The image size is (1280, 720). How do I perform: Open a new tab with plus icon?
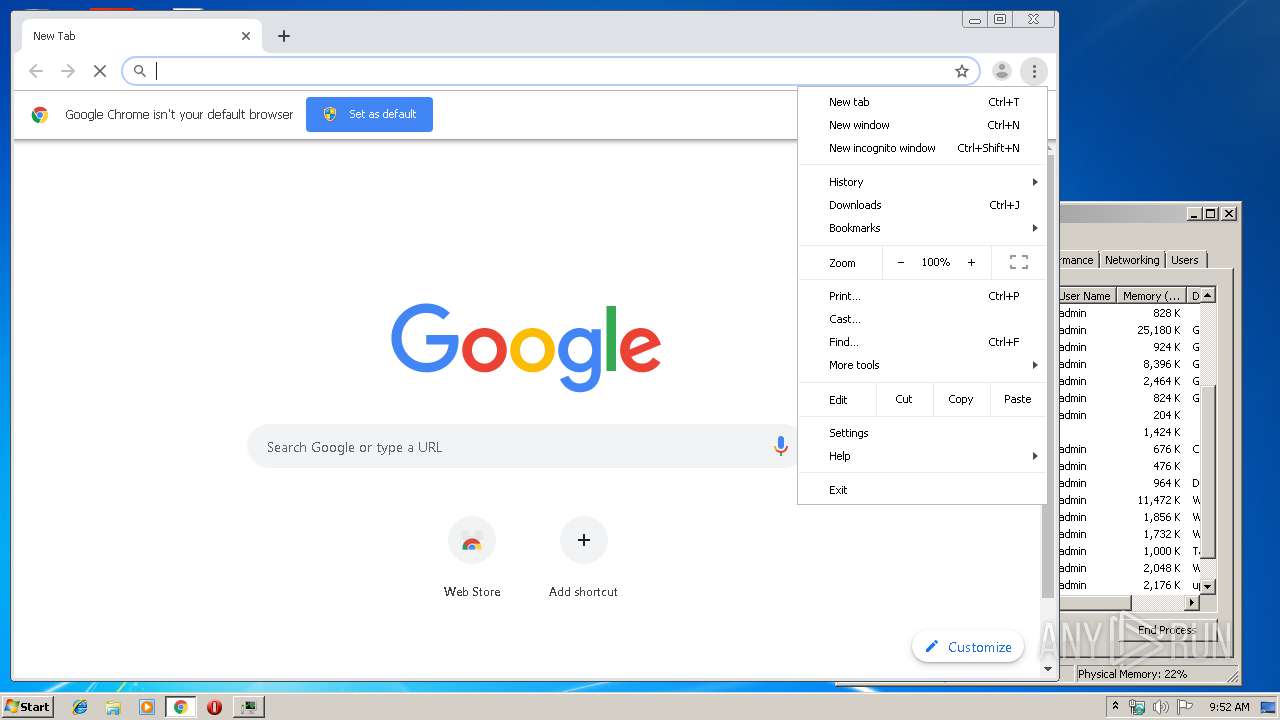(284, 36)
